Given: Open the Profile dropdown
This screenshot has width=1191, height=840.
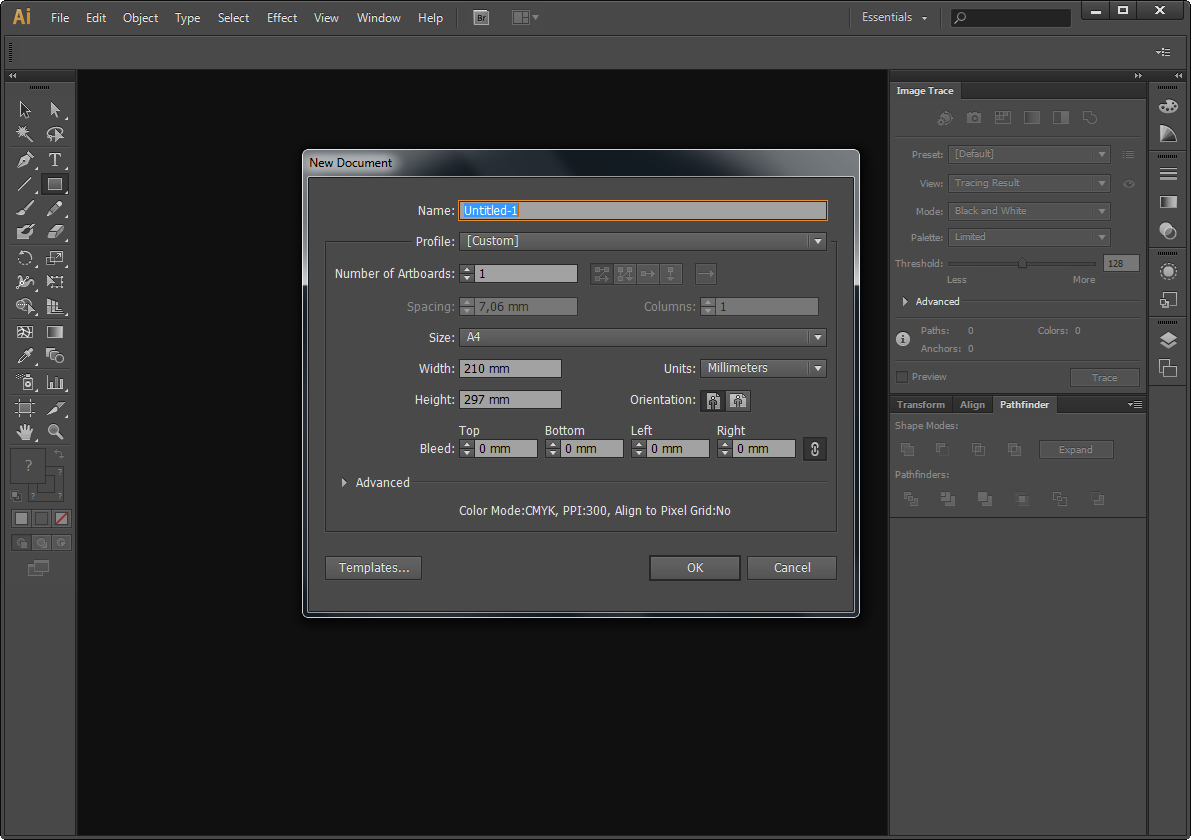Looking at the screenshot, I should [643, 241].
